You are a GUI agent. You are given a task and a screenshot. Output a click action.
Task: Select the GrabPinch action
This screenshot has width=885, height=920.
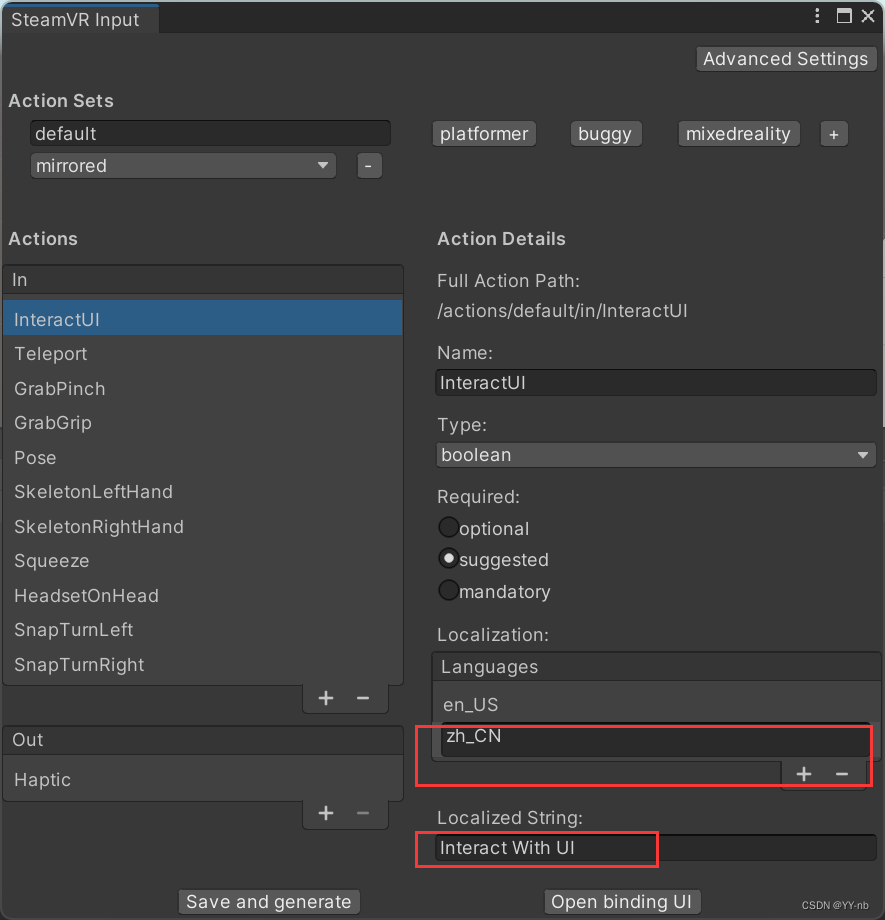coord(203,388)
